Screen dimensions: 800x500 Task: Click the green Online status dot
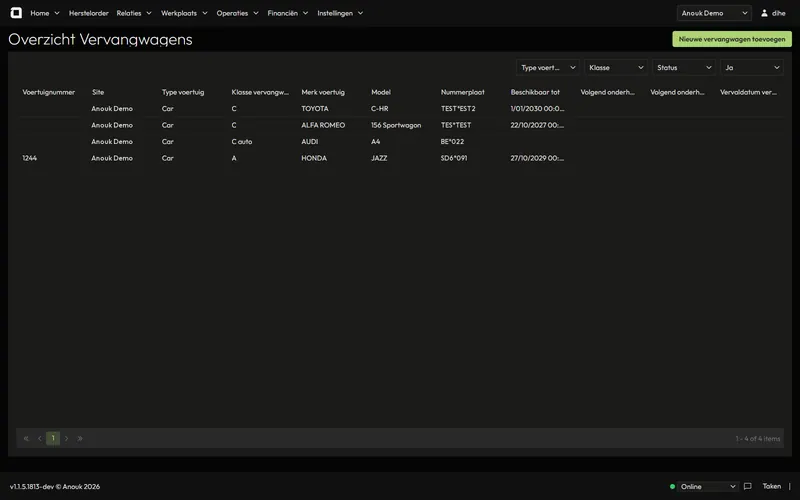click(672, 486)
